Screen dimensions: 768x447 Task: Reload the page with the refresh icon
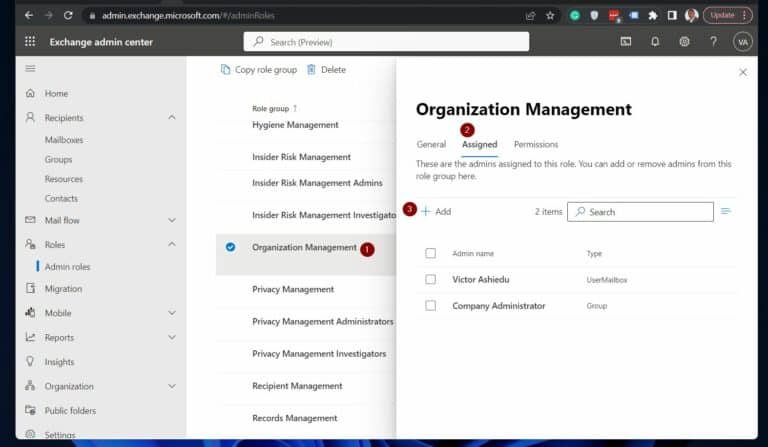(68, 15)
